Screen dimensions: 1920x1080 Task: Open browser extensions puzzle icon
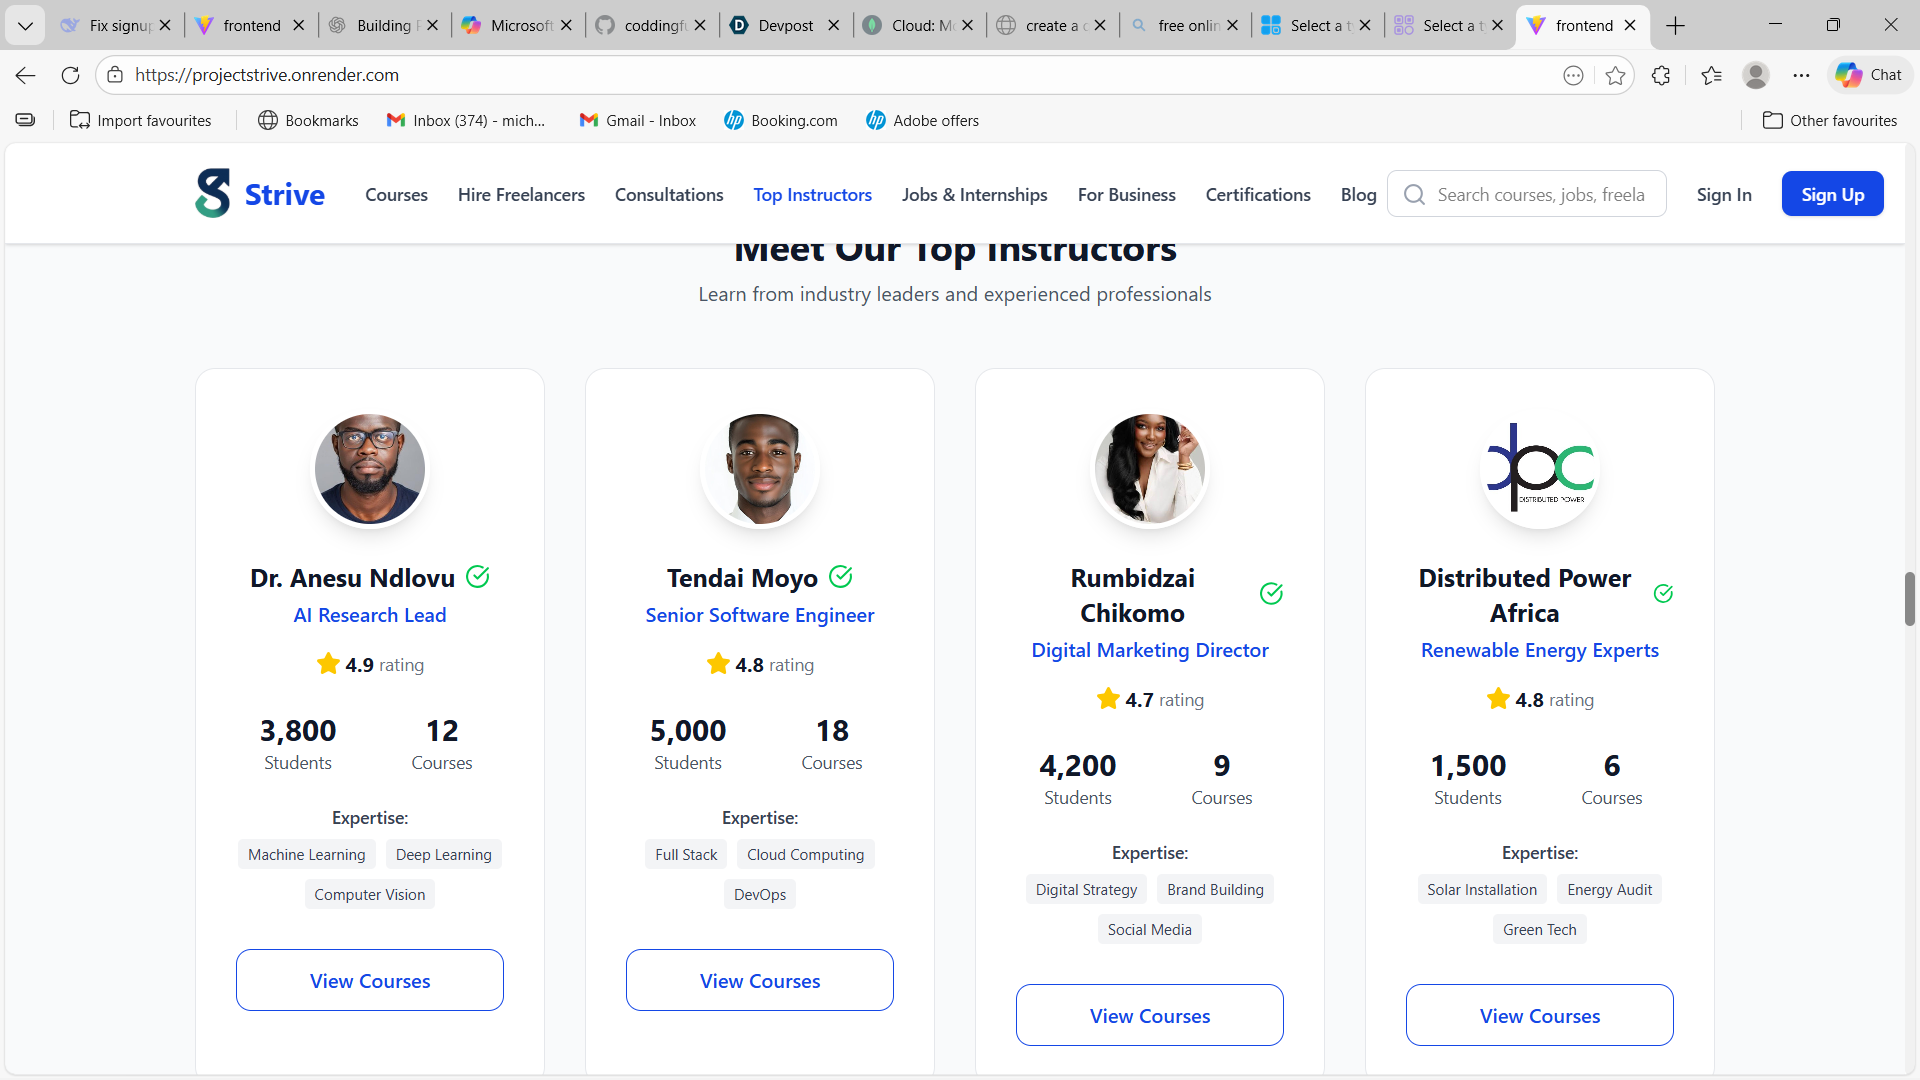pos(1661,75)
